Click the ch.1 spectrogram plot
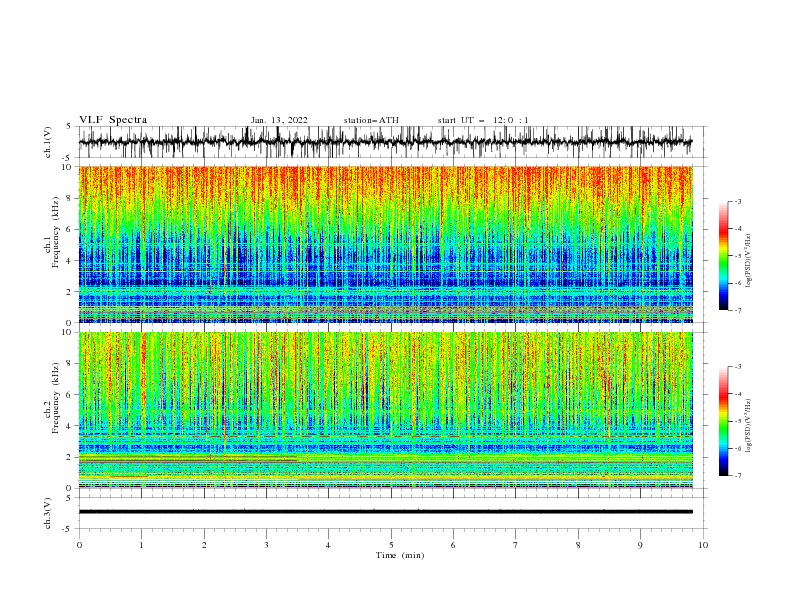The width and height of the screenshot is (792, 612). (x=386, y=244)
